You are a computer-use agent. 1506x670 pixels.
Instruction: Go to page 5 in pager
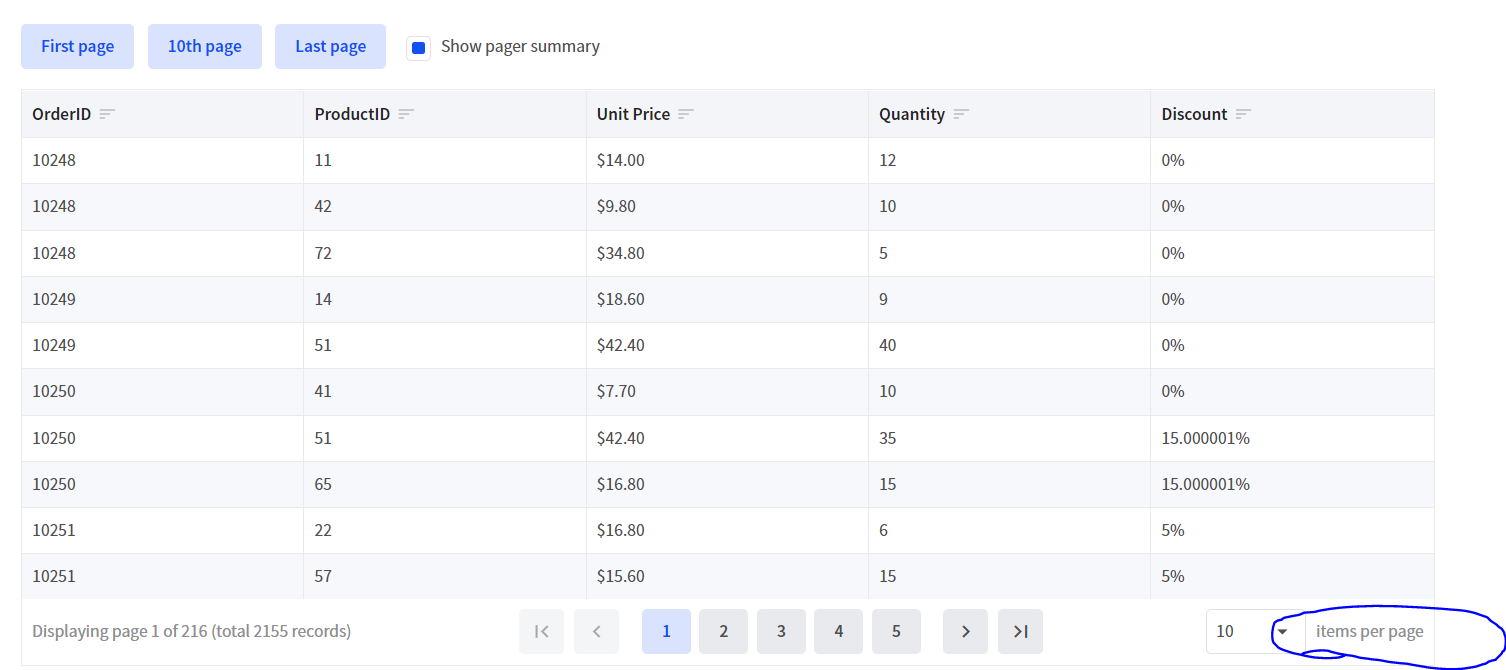(896, 631)
